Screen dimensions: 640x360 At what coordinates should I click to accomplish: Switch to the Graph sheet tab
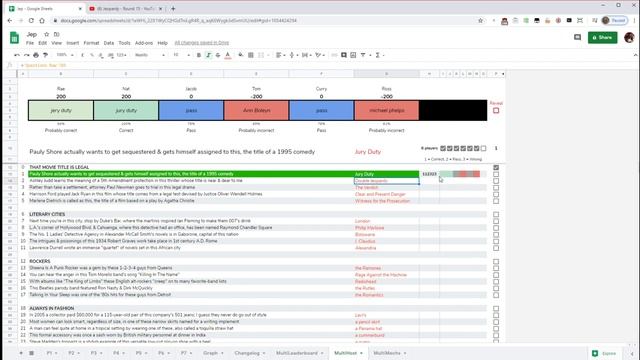click(x=210, y=353)
